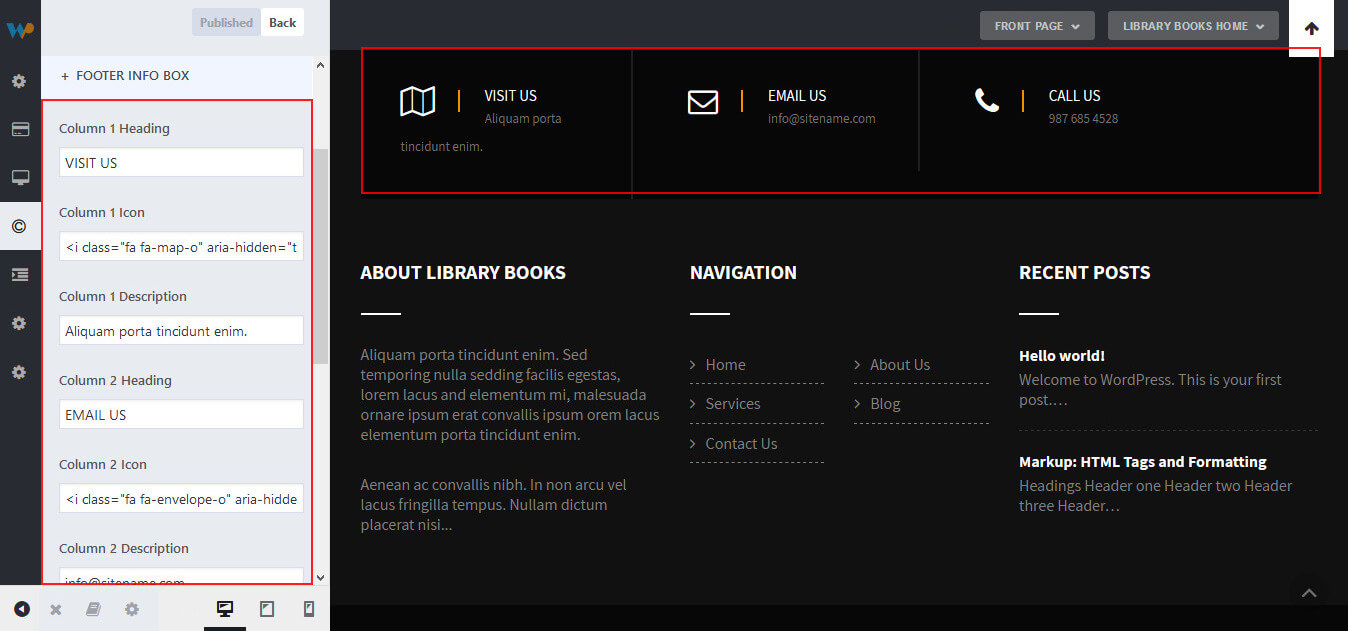Focus the Column 2 Icon code field
Viewport: 1348px width, 631px height.
[181, 499]
